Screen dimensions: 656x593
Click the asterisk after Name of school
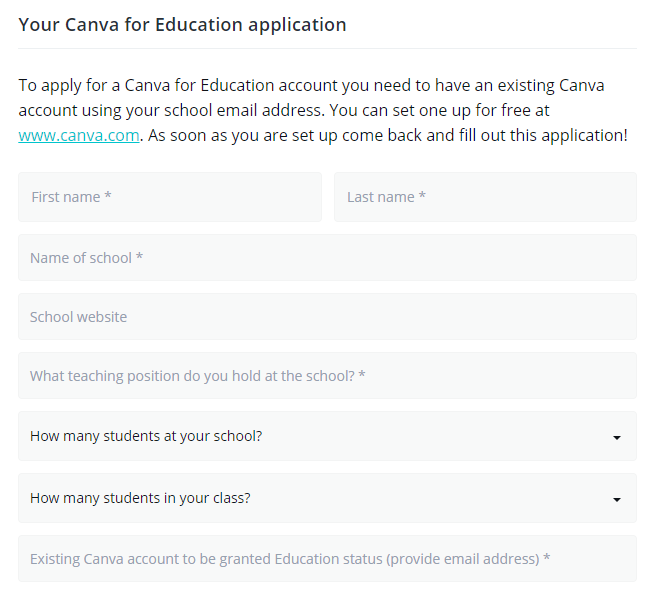pos(139,256)
